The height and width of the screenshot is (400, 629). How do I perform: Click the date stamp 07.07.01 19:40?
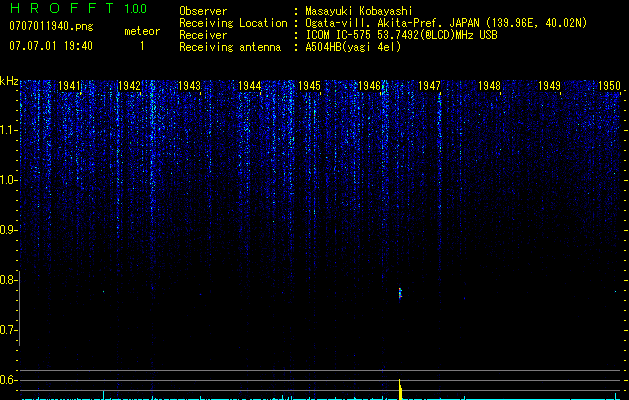tap(51, 46)
